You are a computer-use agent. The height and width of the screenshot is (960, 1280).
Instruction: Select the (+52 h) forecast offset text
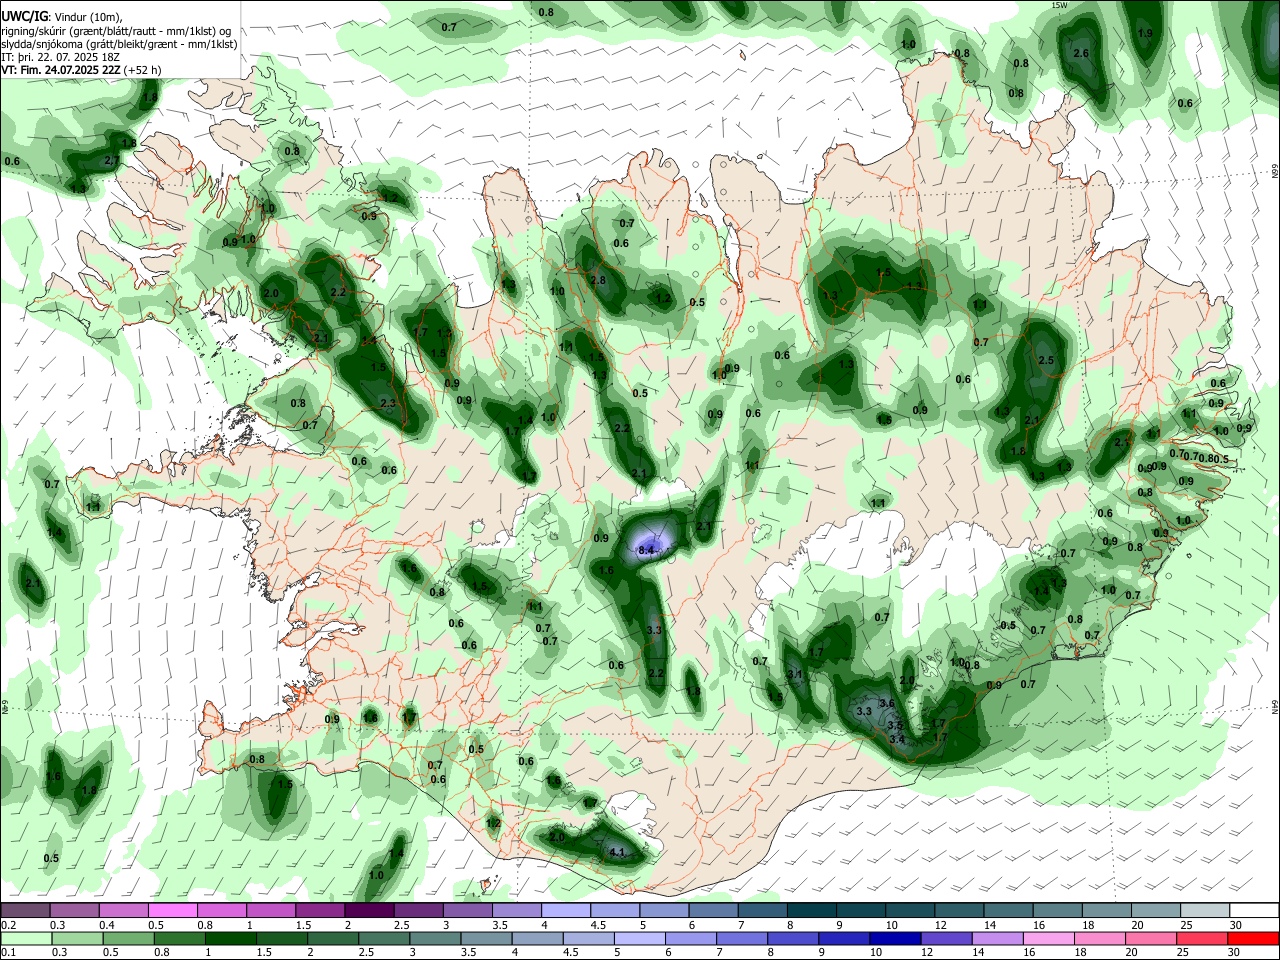[143, 70]
